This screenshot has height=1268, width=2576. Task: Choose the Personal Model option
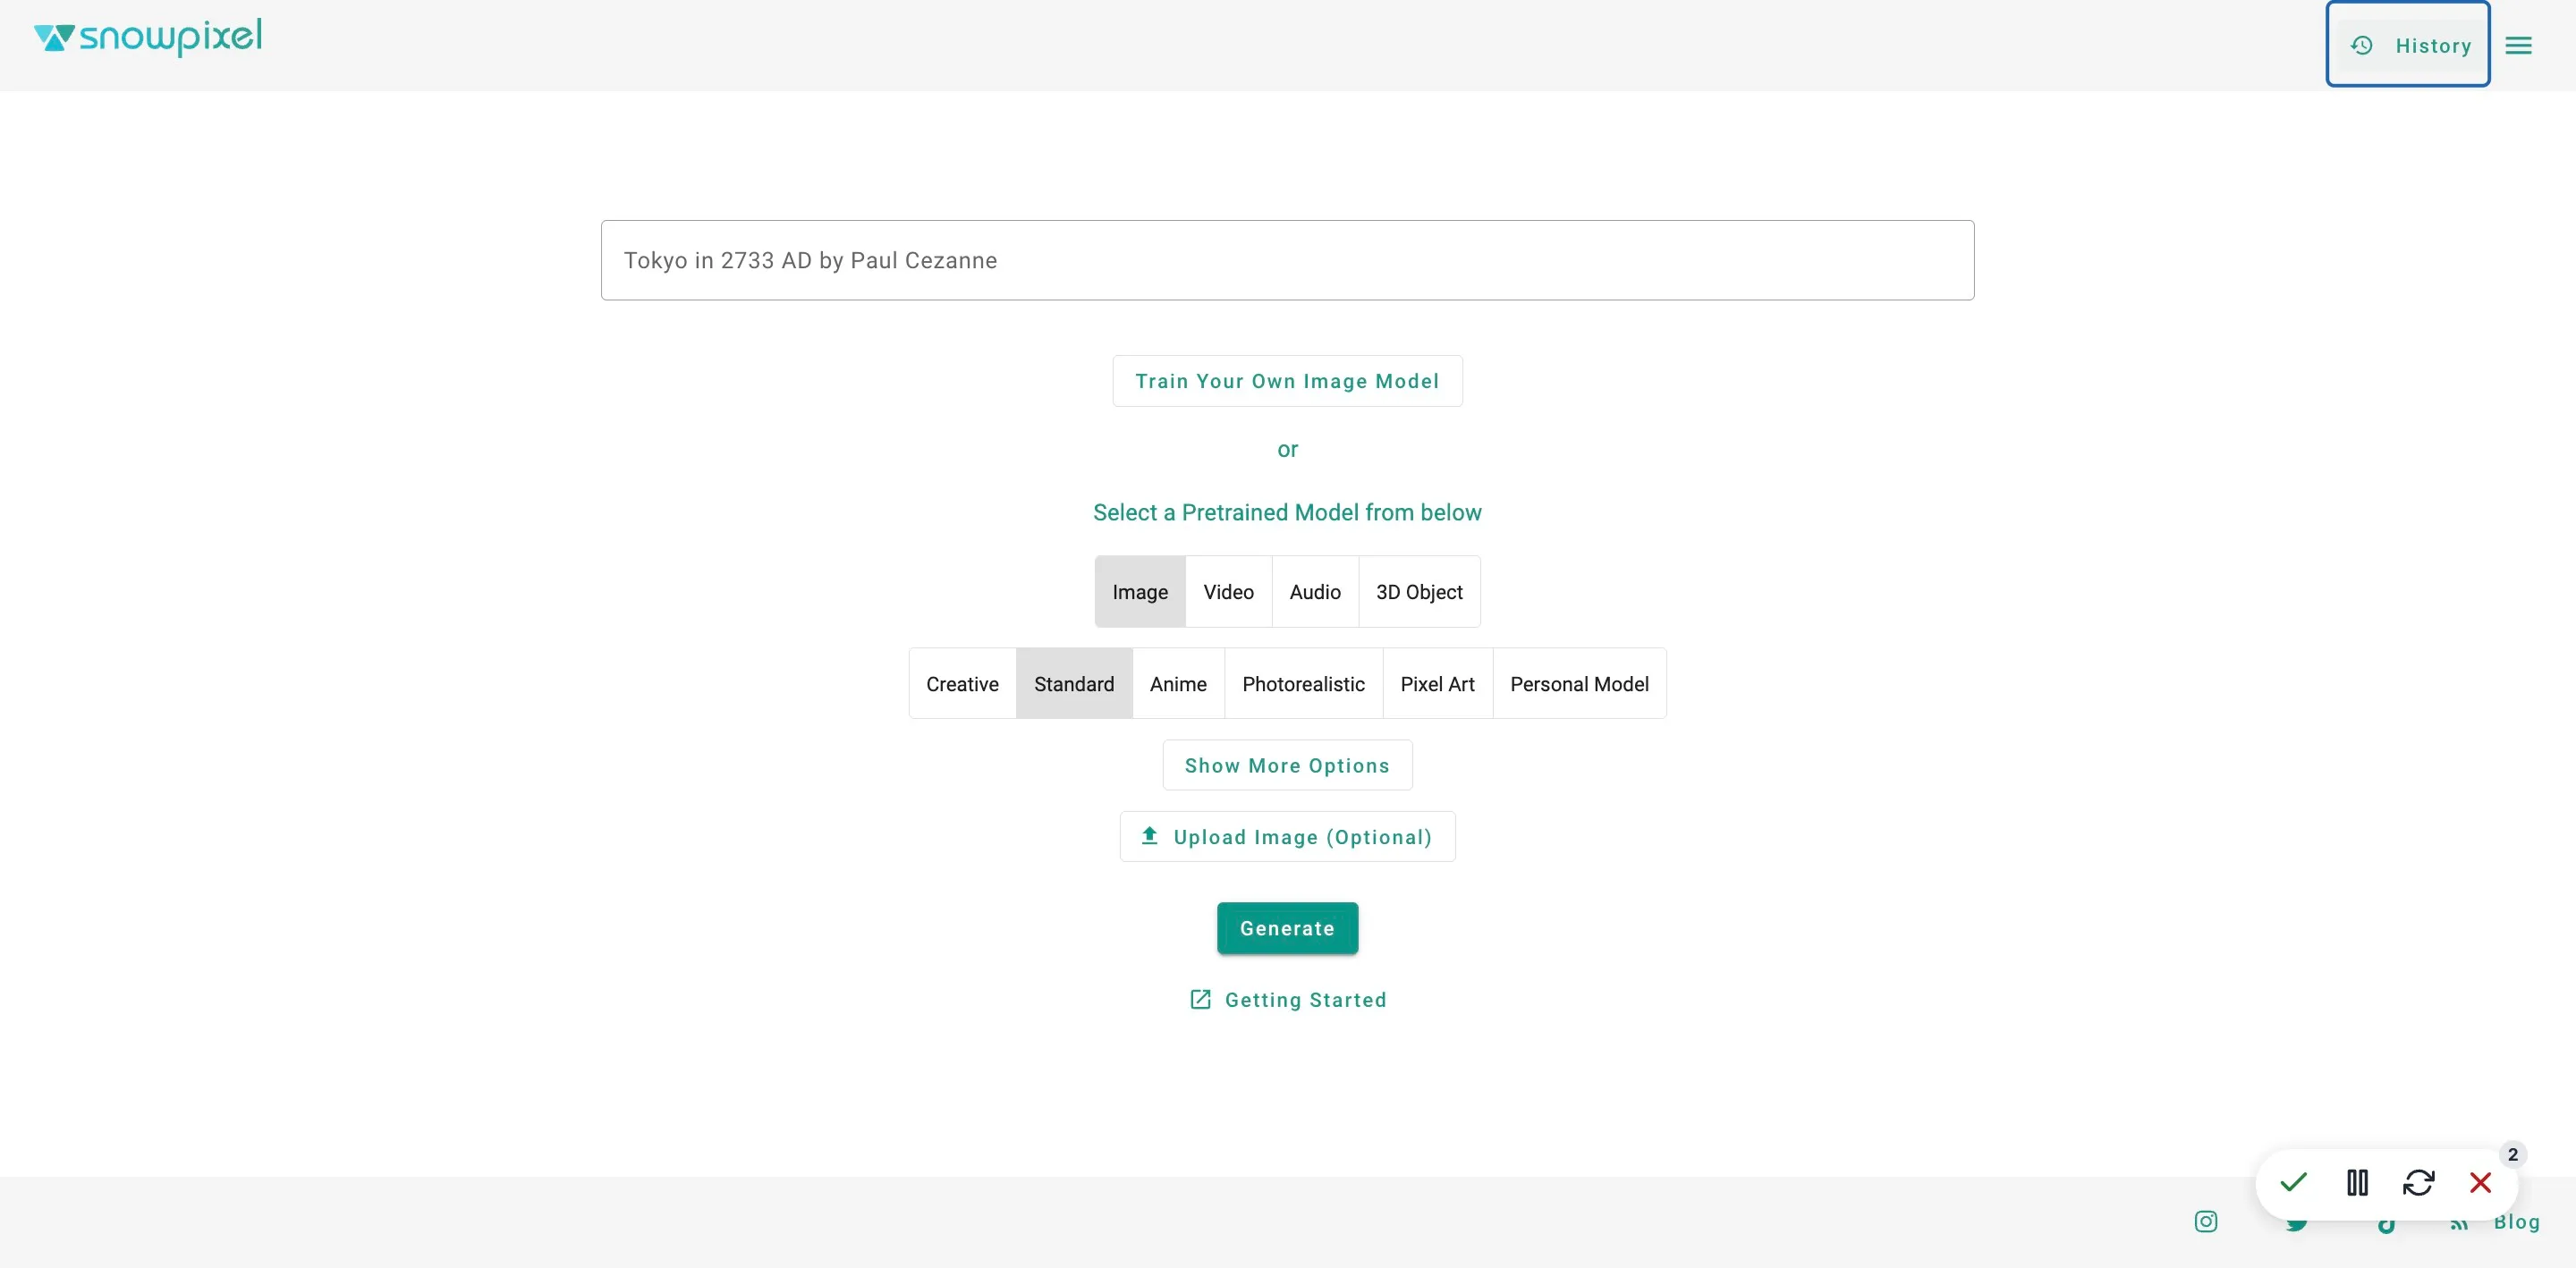[1579, 684]
